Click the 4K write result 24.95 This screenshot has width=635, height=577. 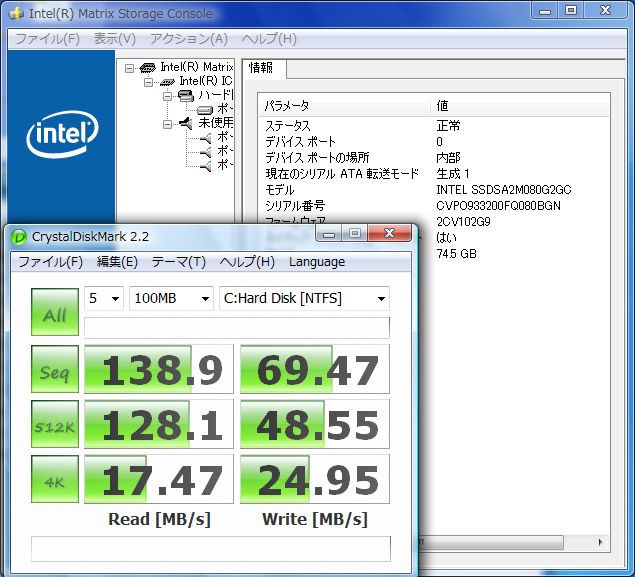[315, 479]
